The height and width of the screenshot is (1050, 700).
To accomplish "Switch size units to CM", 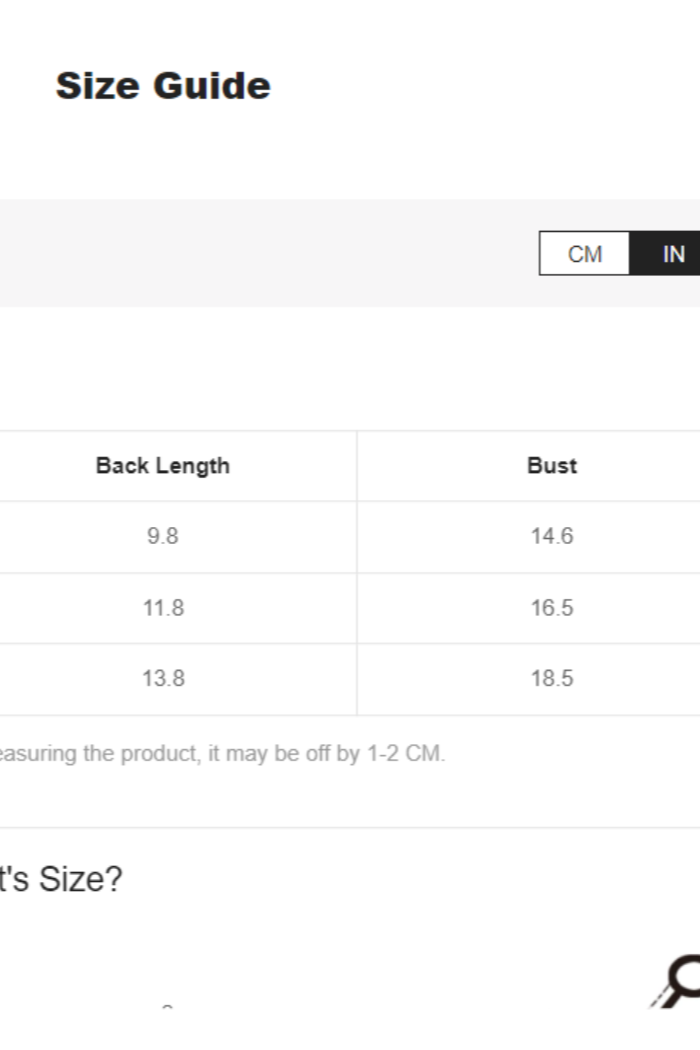I will tap(584, 254).
